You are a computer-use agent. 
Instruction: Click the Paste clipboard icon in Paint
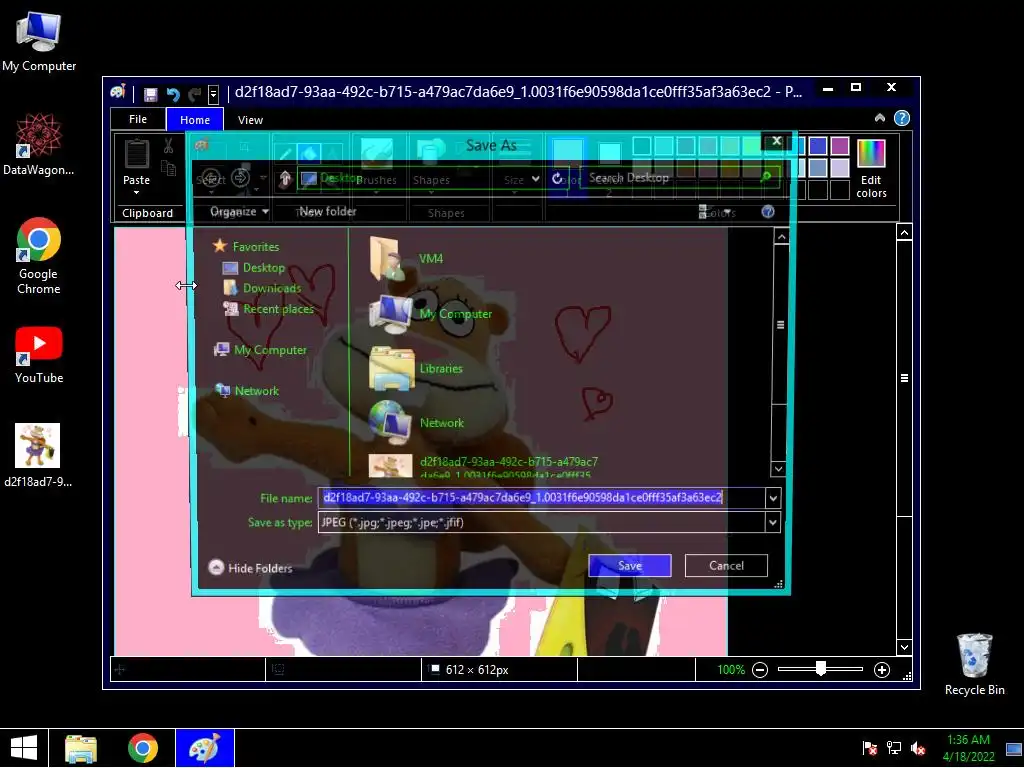click(x=136, y=154)
